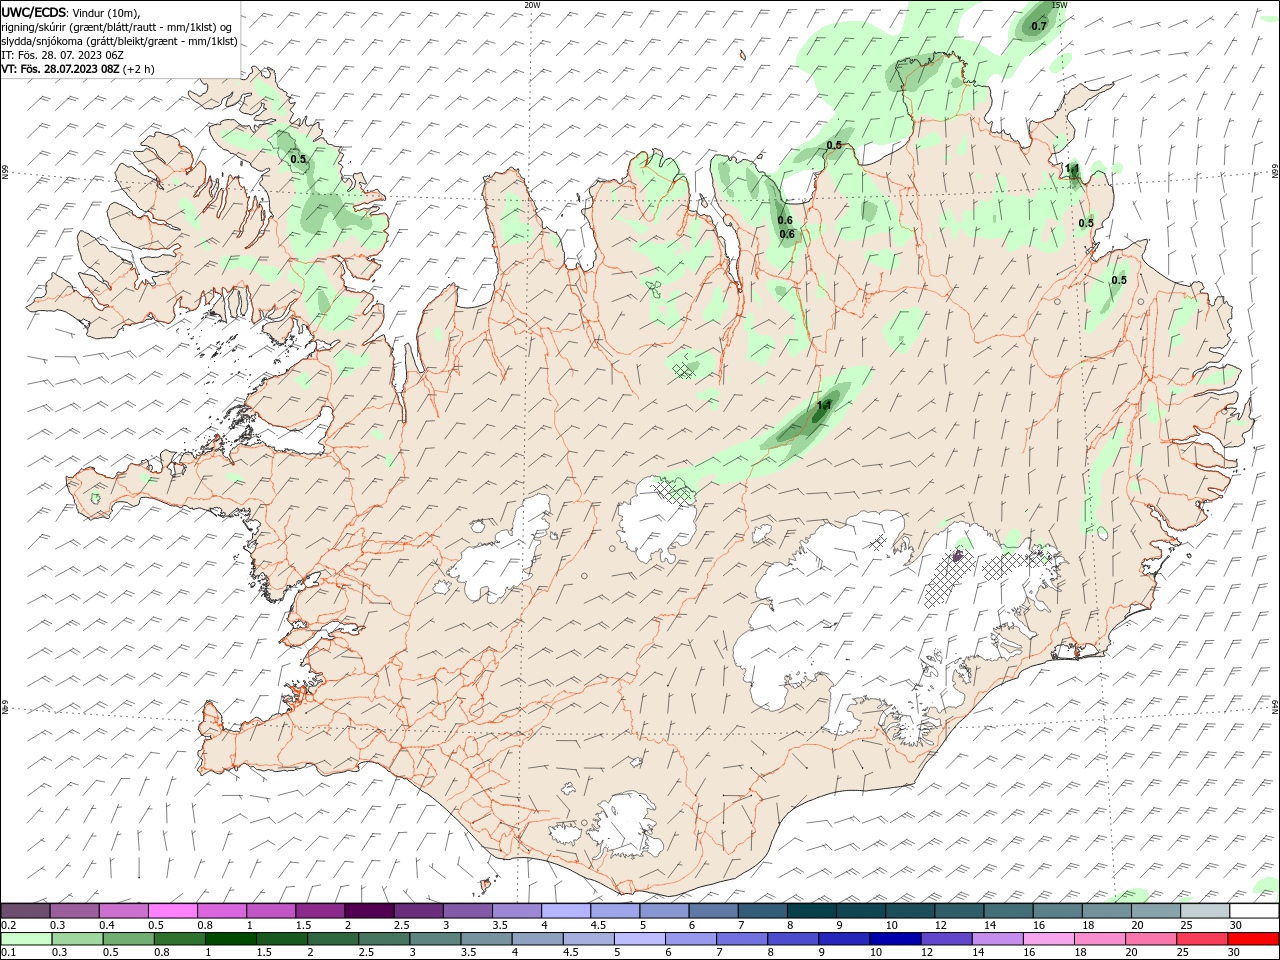Click the 1.1 value on the northeast coast

coord(1072,168)
